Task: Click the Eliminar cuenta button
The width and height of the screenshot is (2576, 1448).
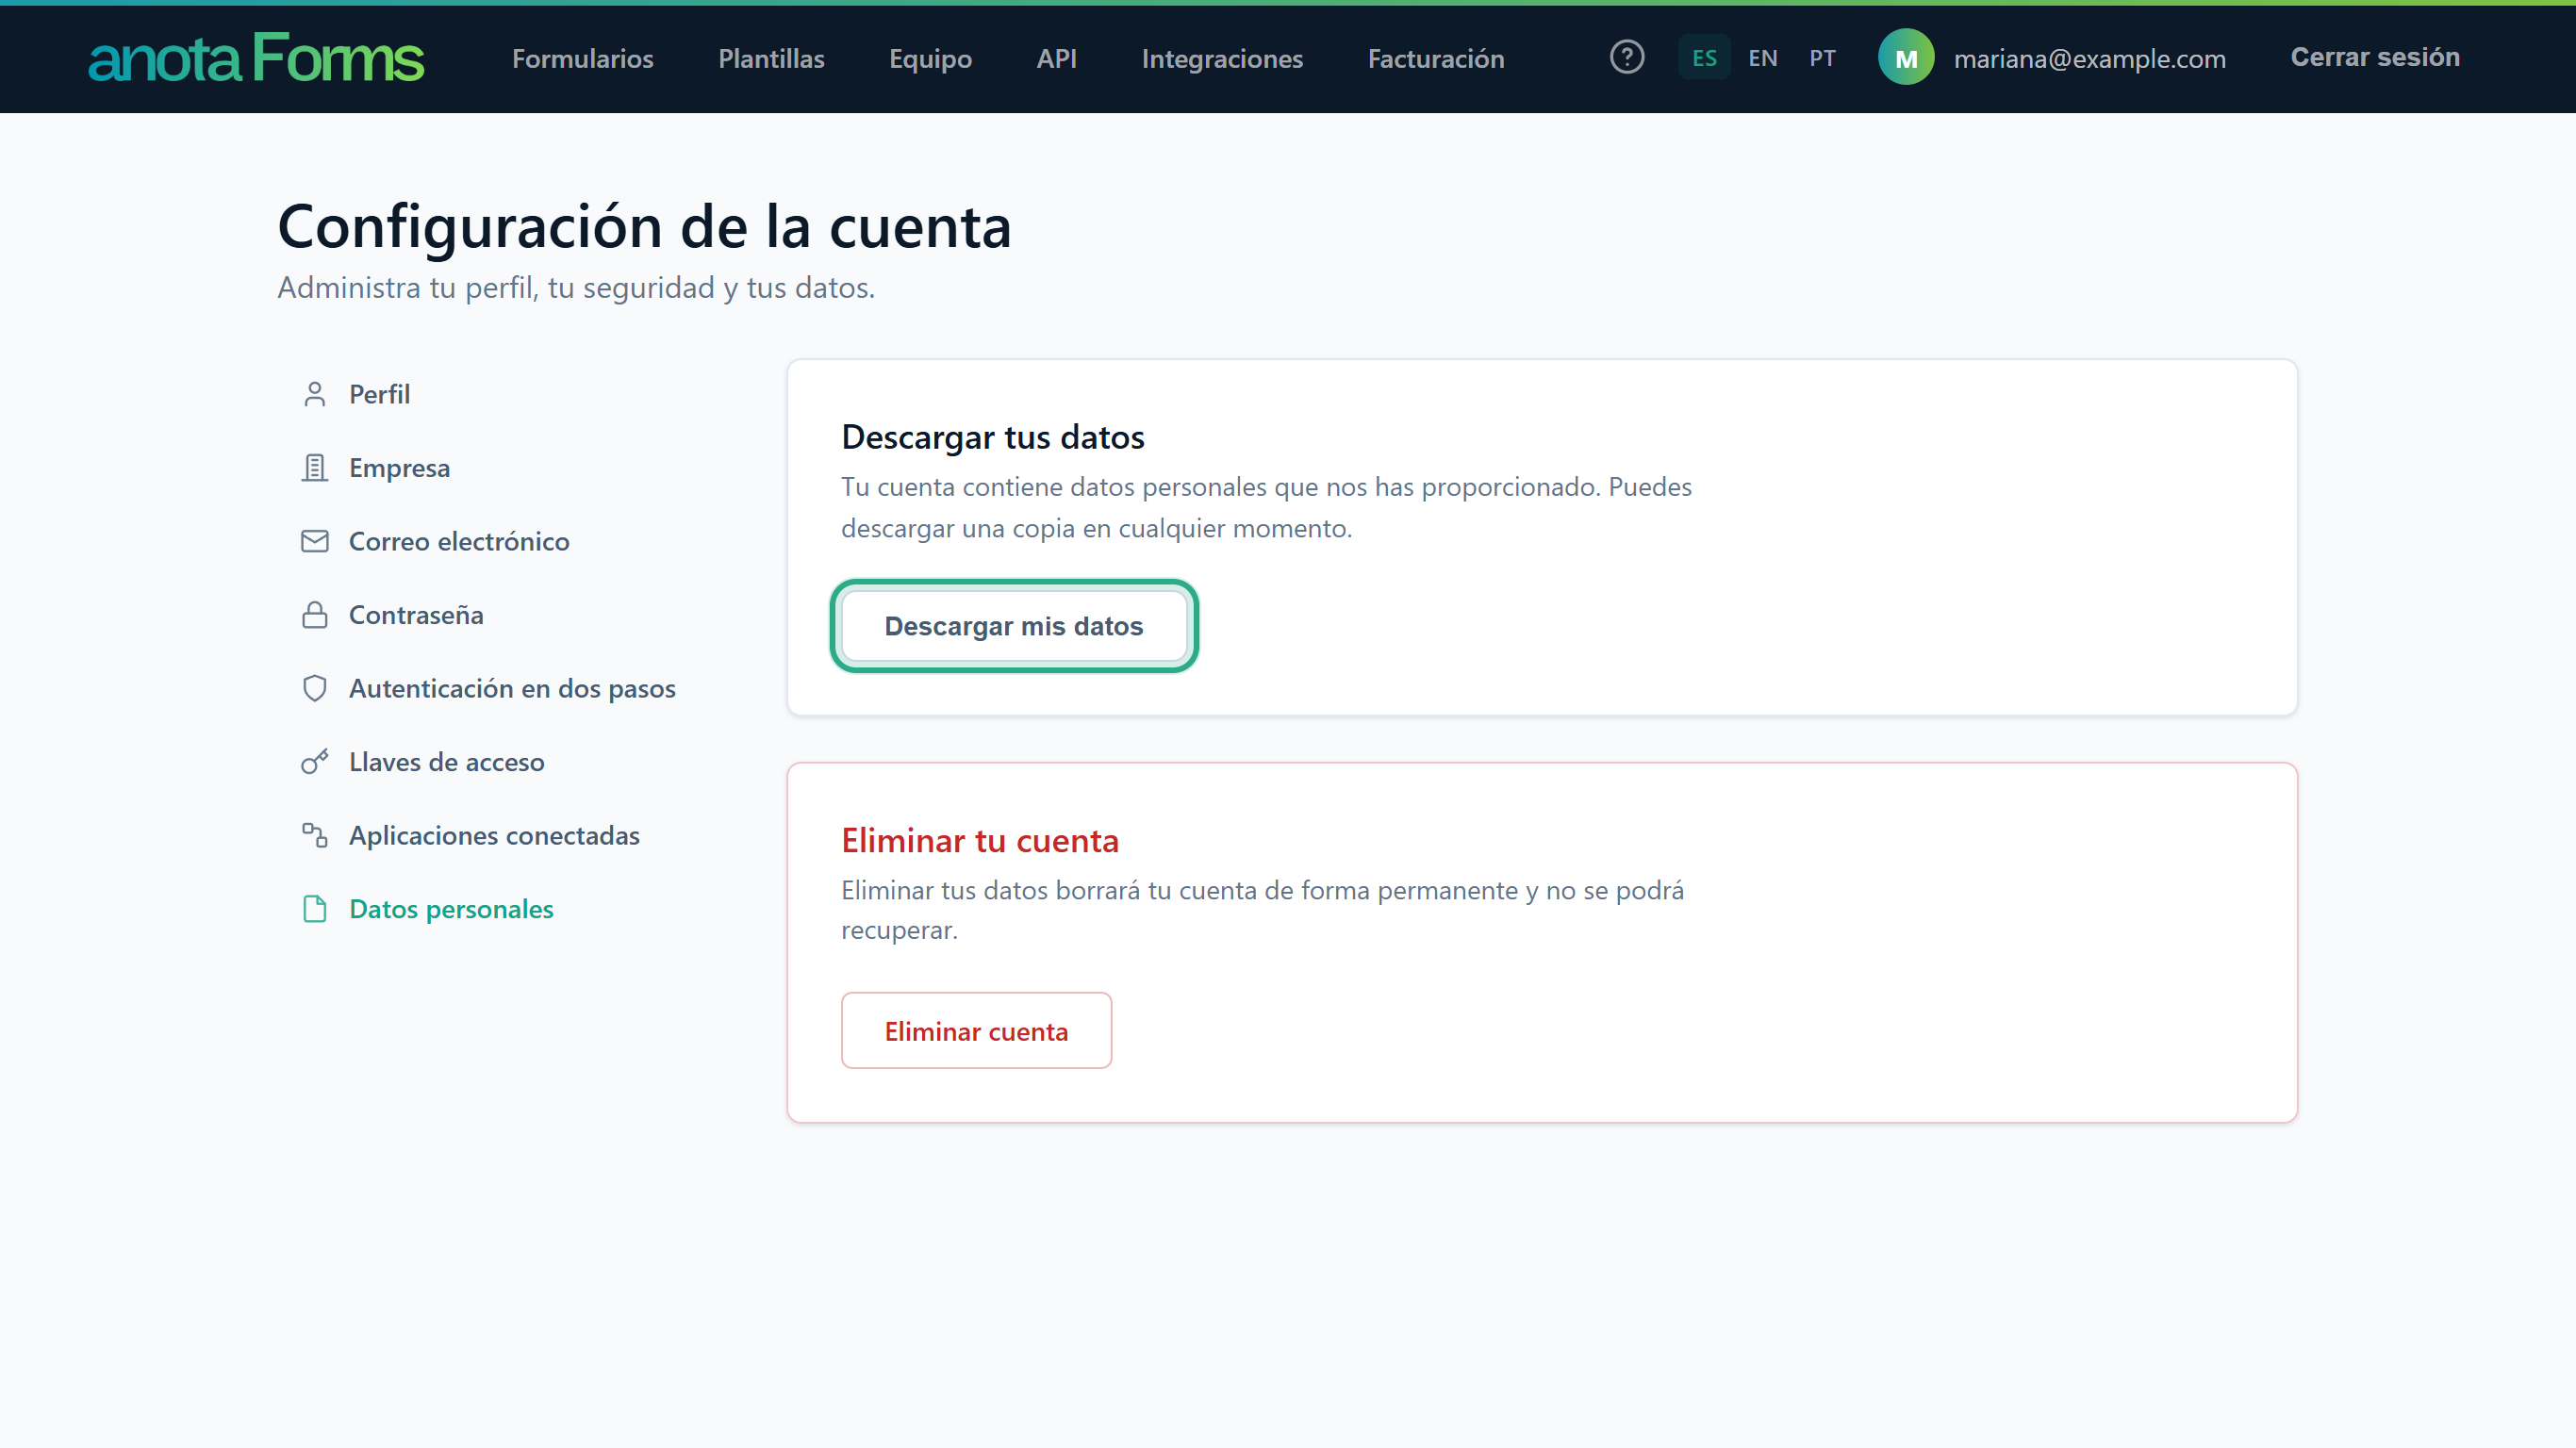Action: (x=976, y=1030)
